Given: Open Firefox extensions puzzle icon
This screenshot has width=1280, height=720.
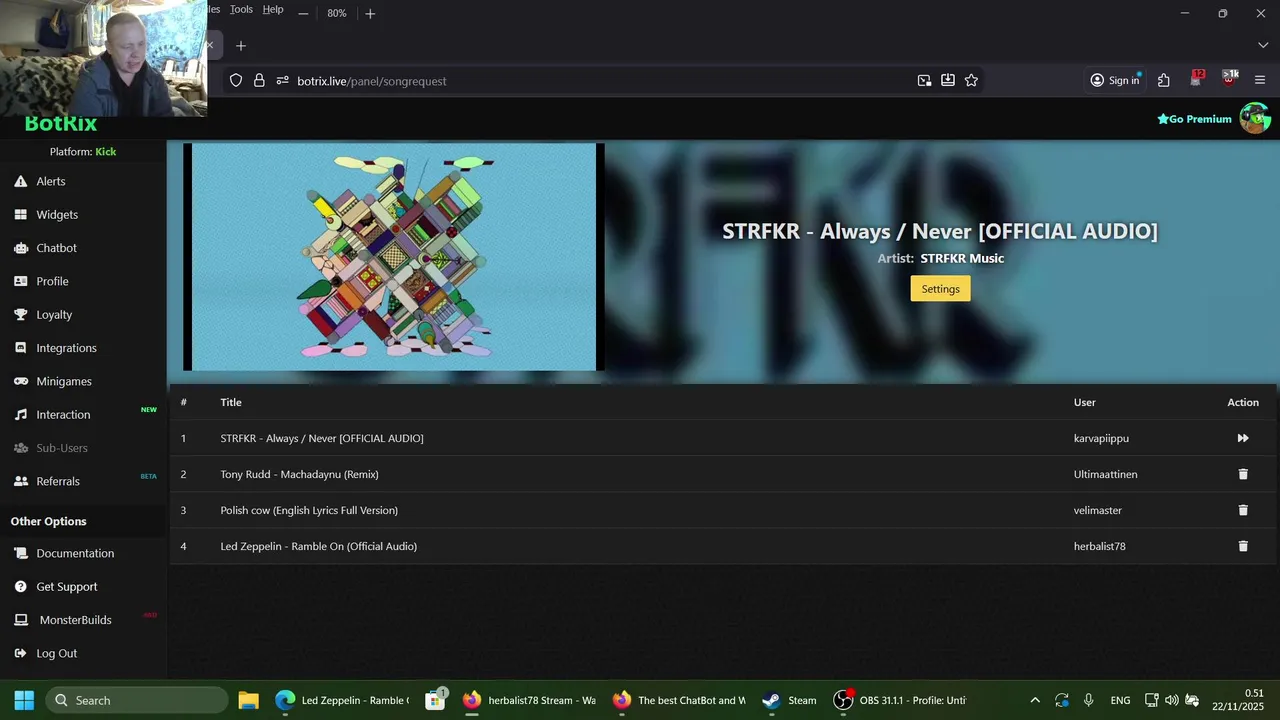Looking at the screenshot, I should pos(1164,81).
